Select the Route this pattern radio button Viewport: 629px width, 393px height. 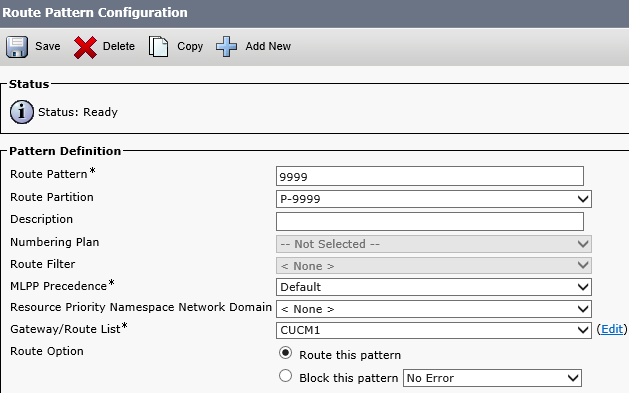coord(285,353)
